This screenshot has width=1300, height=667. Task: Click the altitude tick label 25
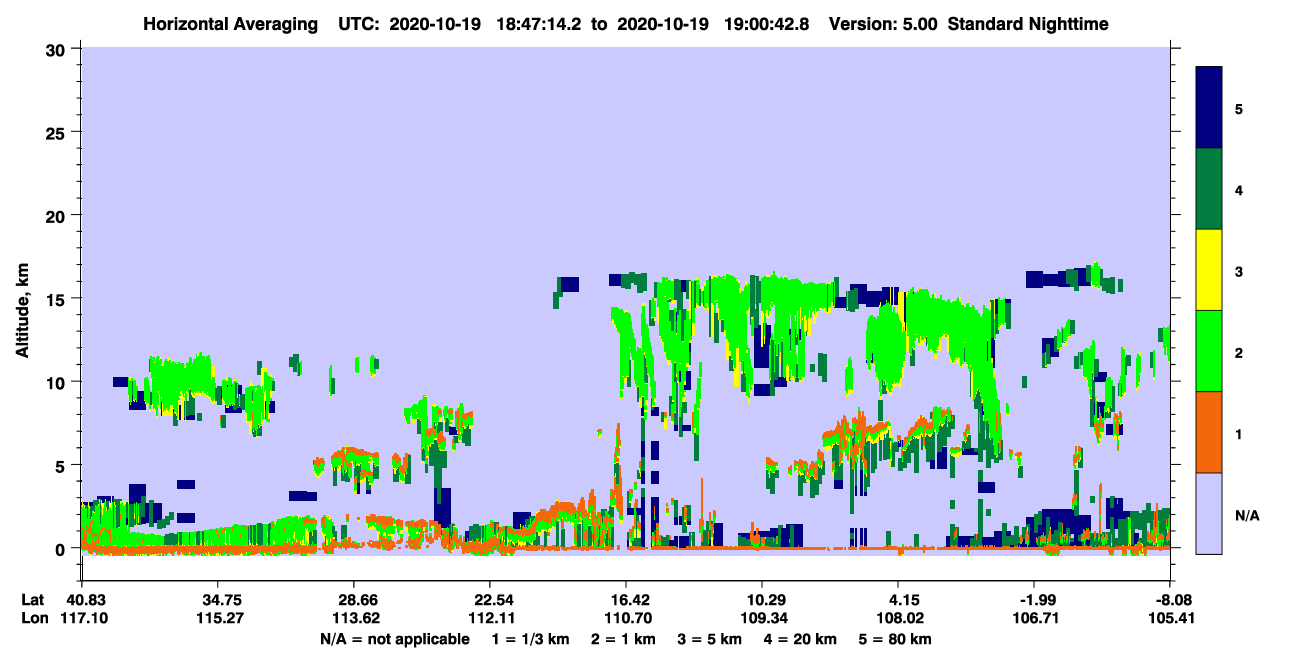58,132
